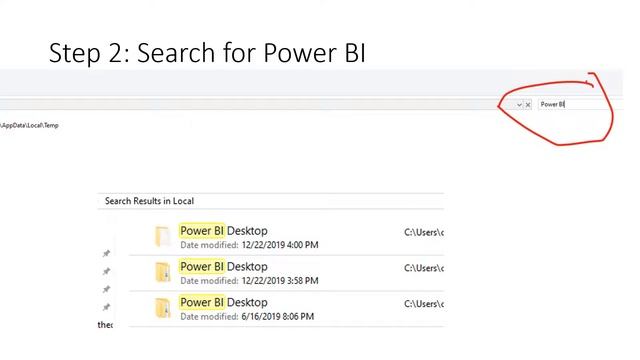Click the C:\Users path of the 3:58 PM result

(424, 268)
